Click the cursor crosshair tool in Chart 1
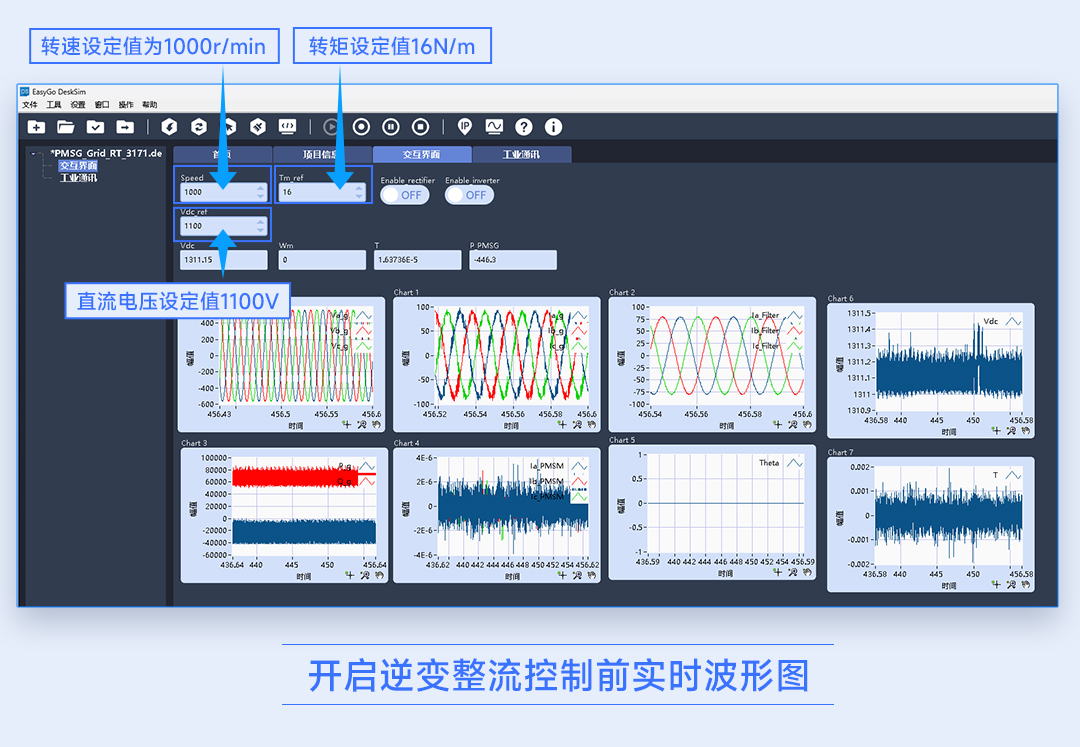The image size is (1080, 747). [562, 425]
